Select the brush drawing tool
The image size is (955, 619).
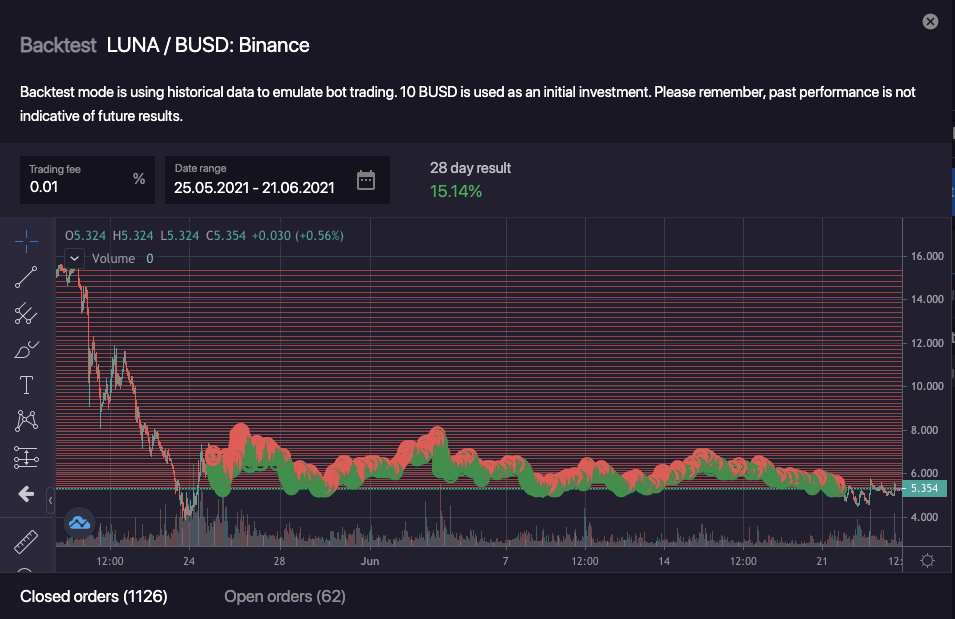click(x=26, y=350)
